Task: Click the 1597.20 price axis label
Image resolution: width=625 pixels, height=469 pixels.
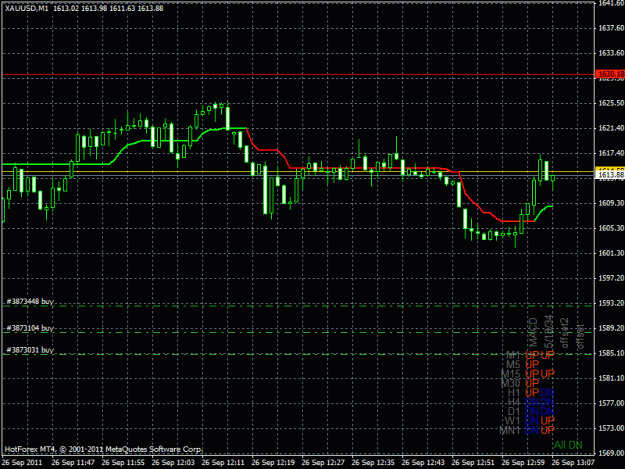Action: click(611, 278)
